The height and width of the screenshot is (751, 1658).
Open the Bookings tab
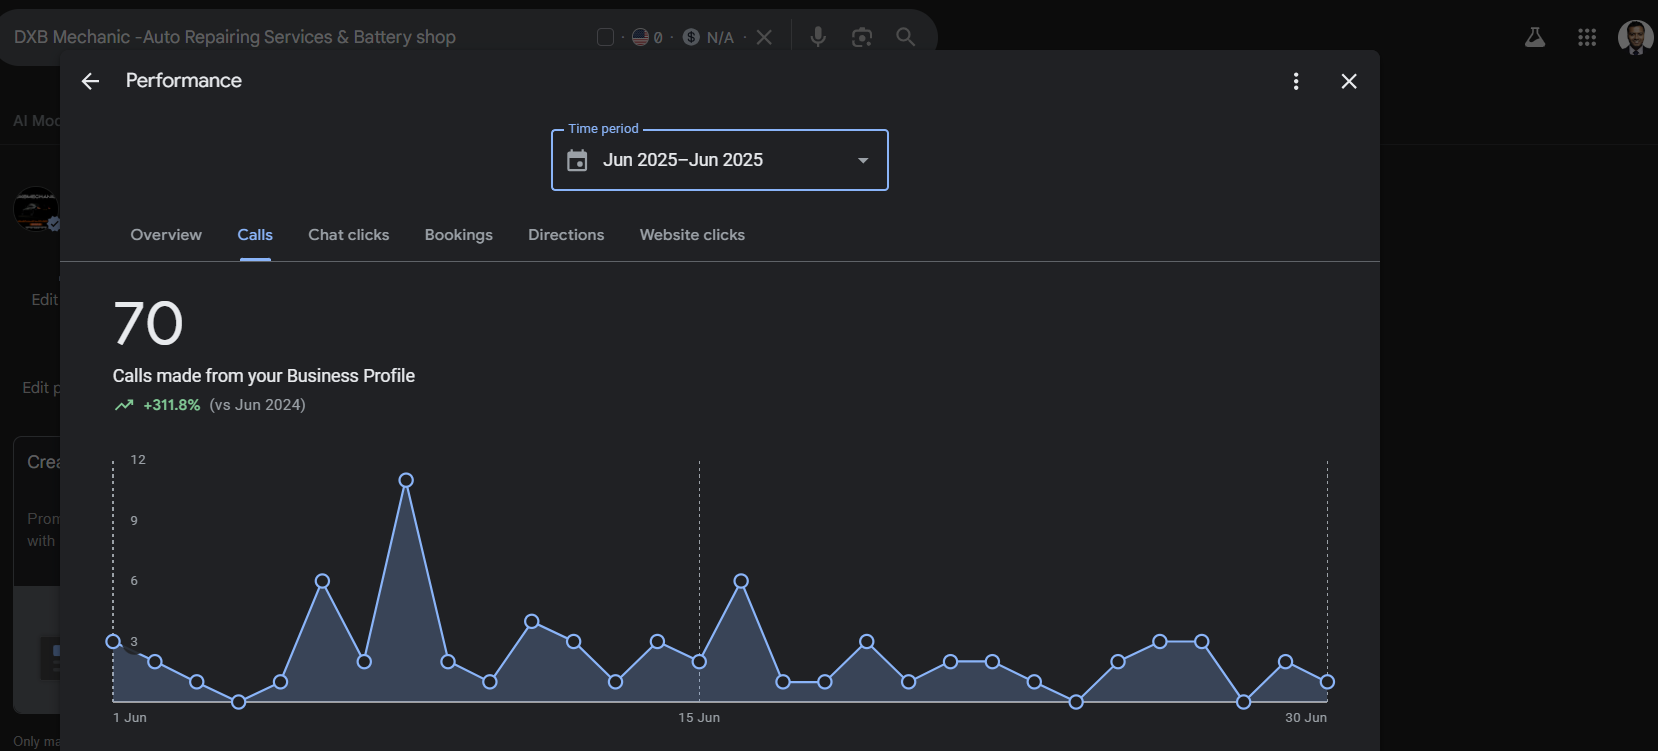pos(459,235)
